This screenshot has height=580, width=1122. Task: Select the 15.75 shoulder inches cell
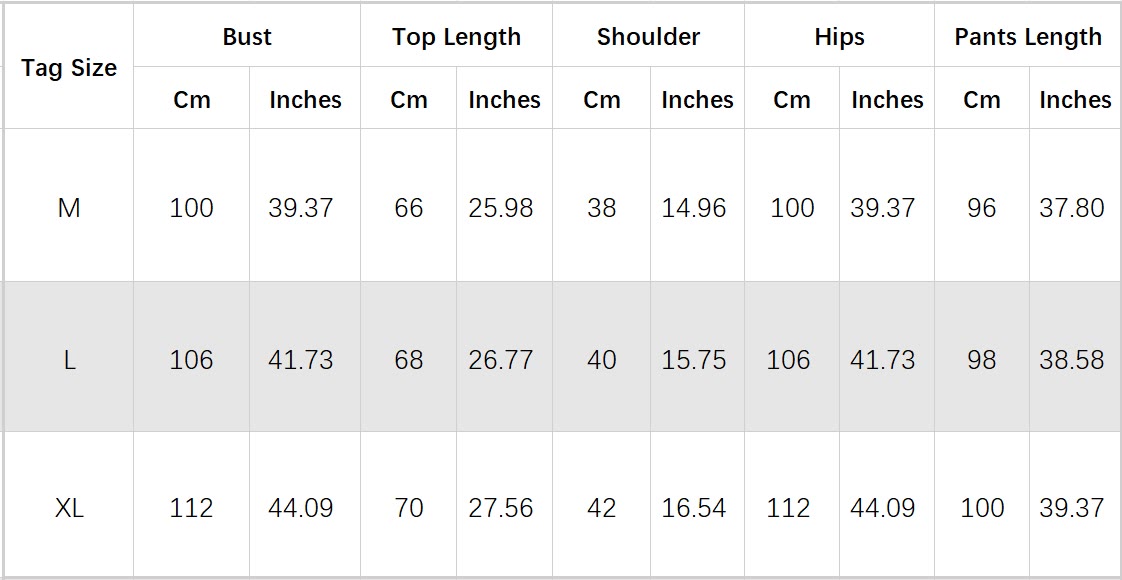tap(694, 360)
